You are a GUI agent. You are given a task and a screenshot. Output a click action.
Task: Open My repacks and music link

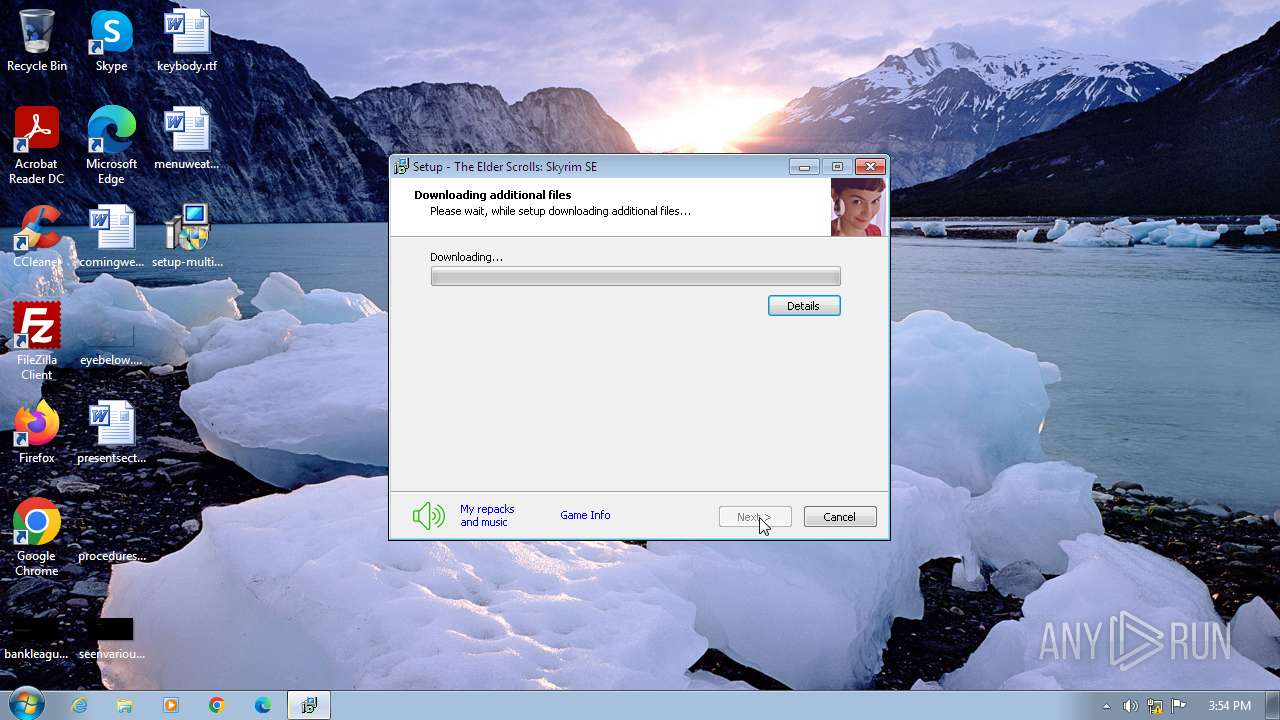[x=487, y=516]
